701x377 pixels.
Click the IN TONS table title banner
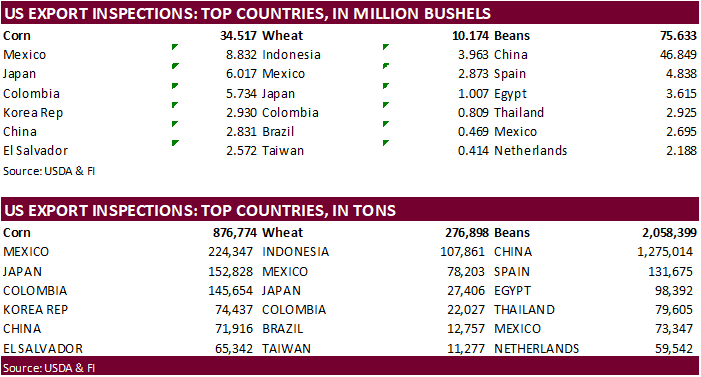tap(350, 210)
